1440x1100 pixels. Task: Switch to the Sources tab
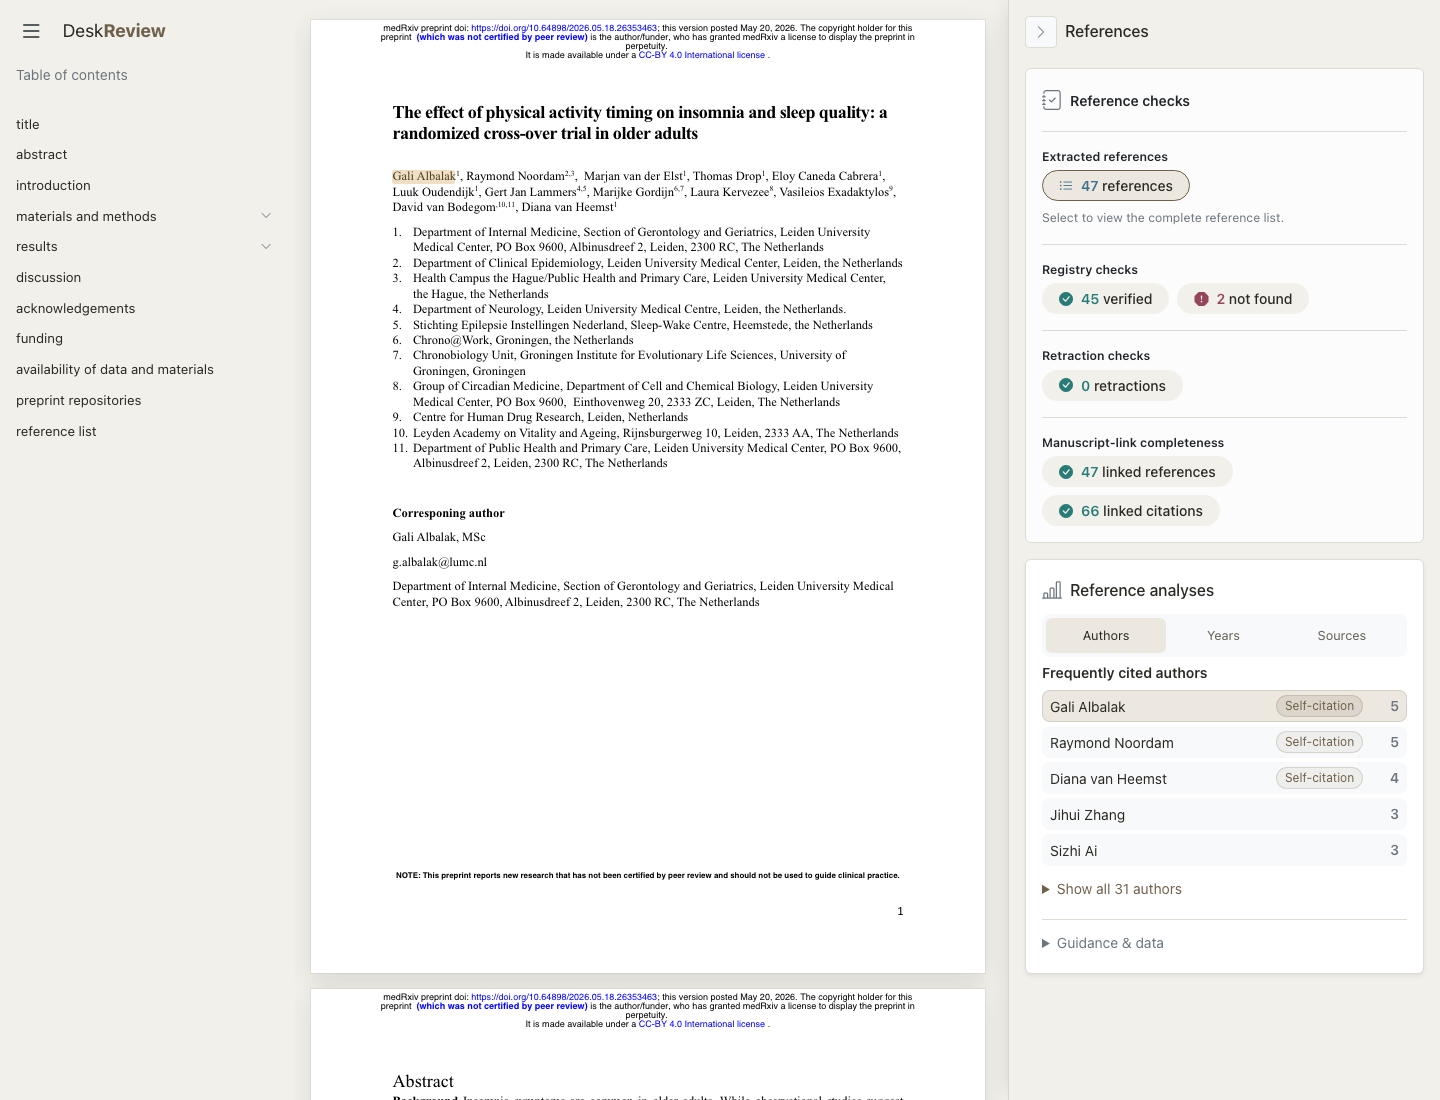tap(1341, 636)
